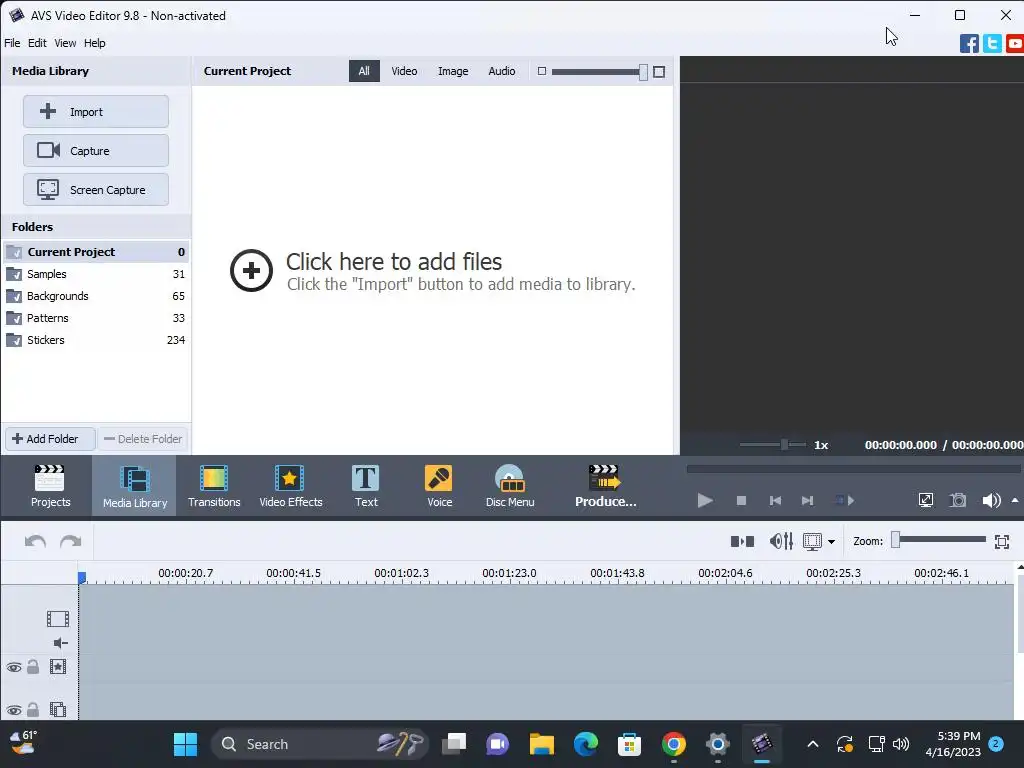Play the preview video
Viewport: 1024px width, 768px height.
tap(705, 501)
